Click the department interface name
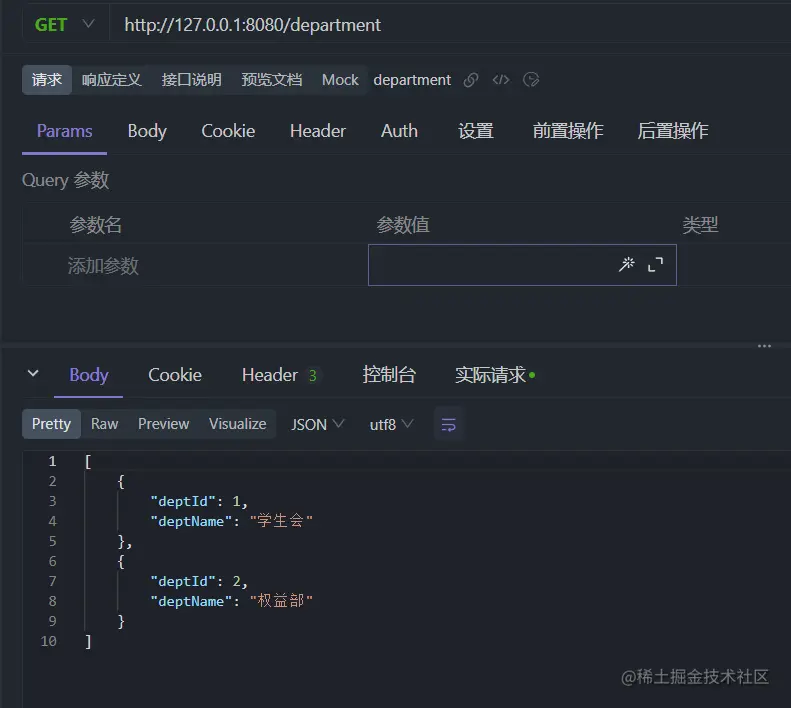The height and width of the screenshot is (708, 791). coord(412,80)
